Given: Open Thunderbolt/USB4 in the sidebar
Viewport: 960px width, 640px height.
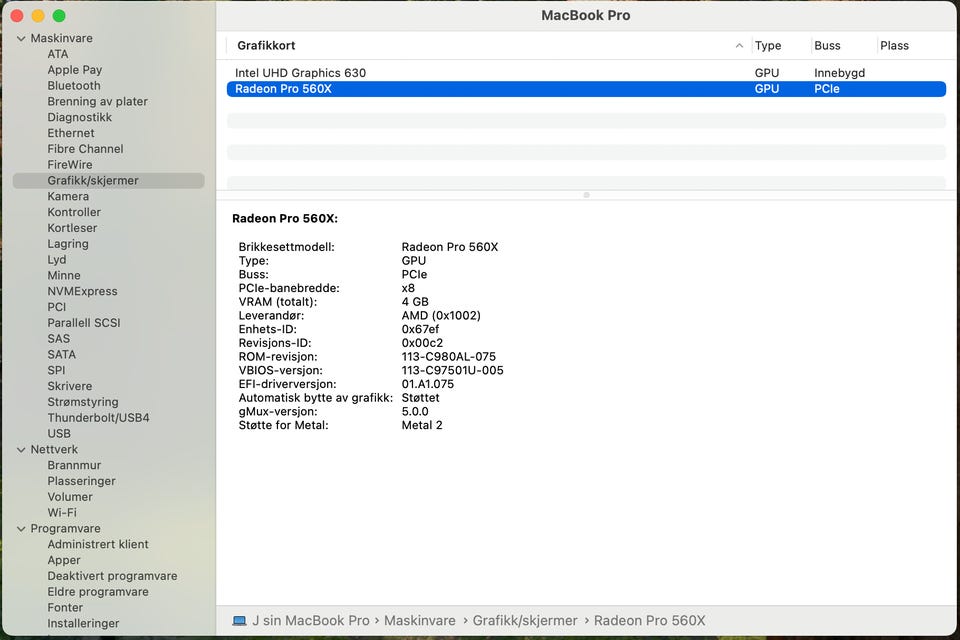Looking at the screenshot, I should point(98,418).
